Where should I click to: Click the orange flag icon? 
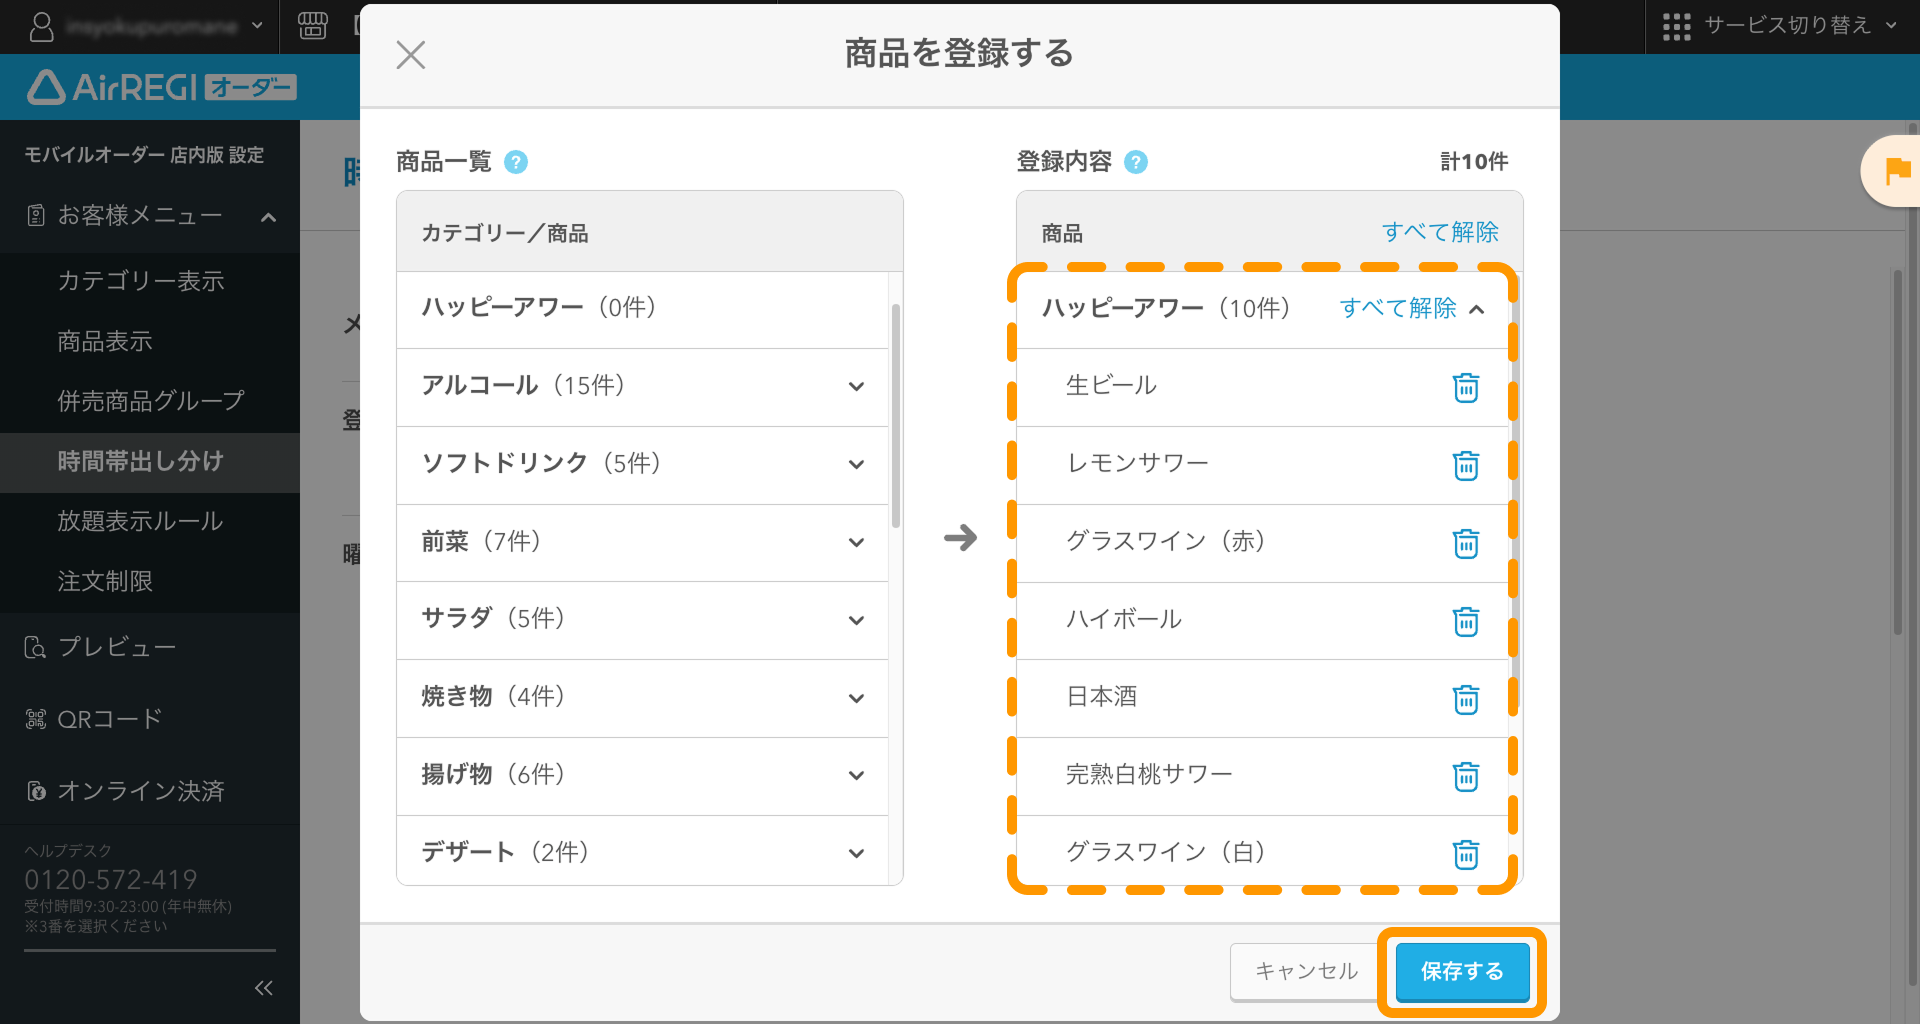click(x=1897, y=171)
